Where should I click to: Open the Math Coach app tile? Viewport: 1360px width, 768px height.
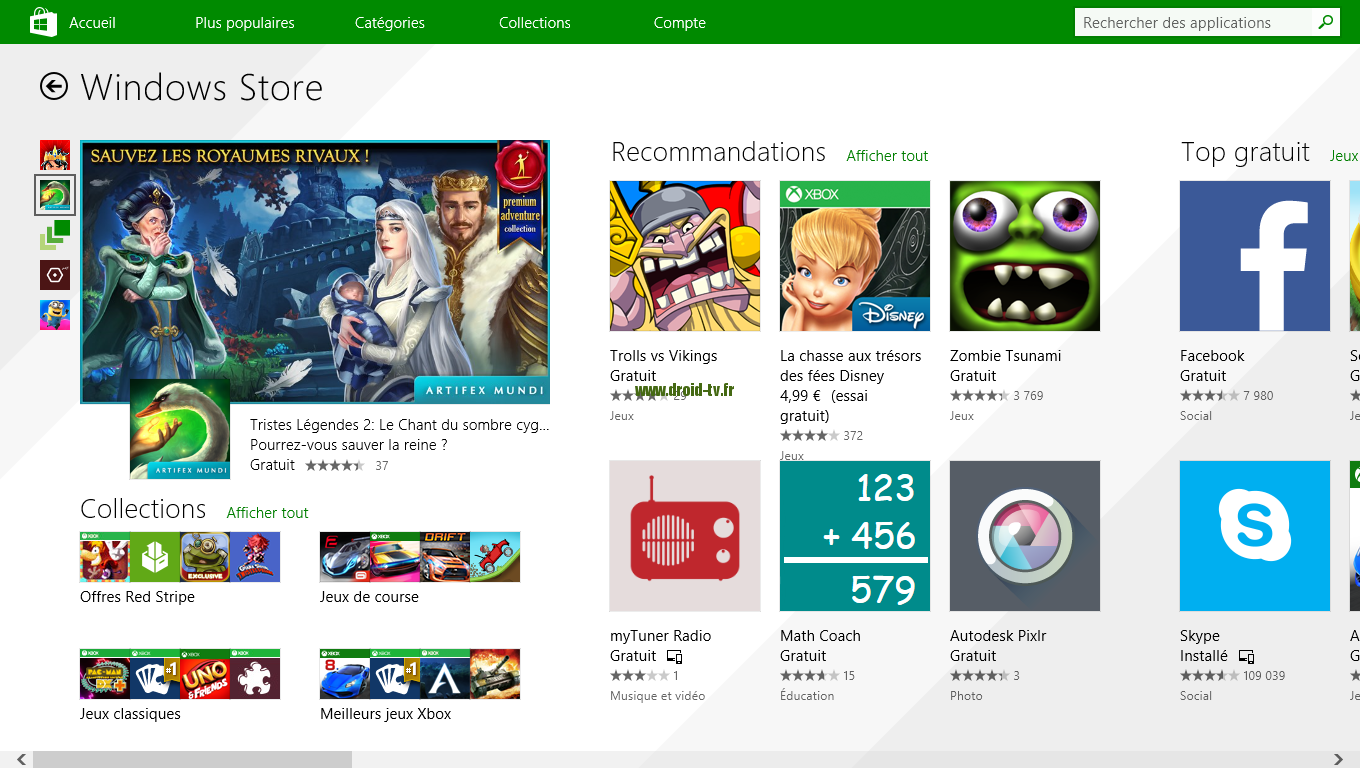pyautogui.click(x=855, y=536)
